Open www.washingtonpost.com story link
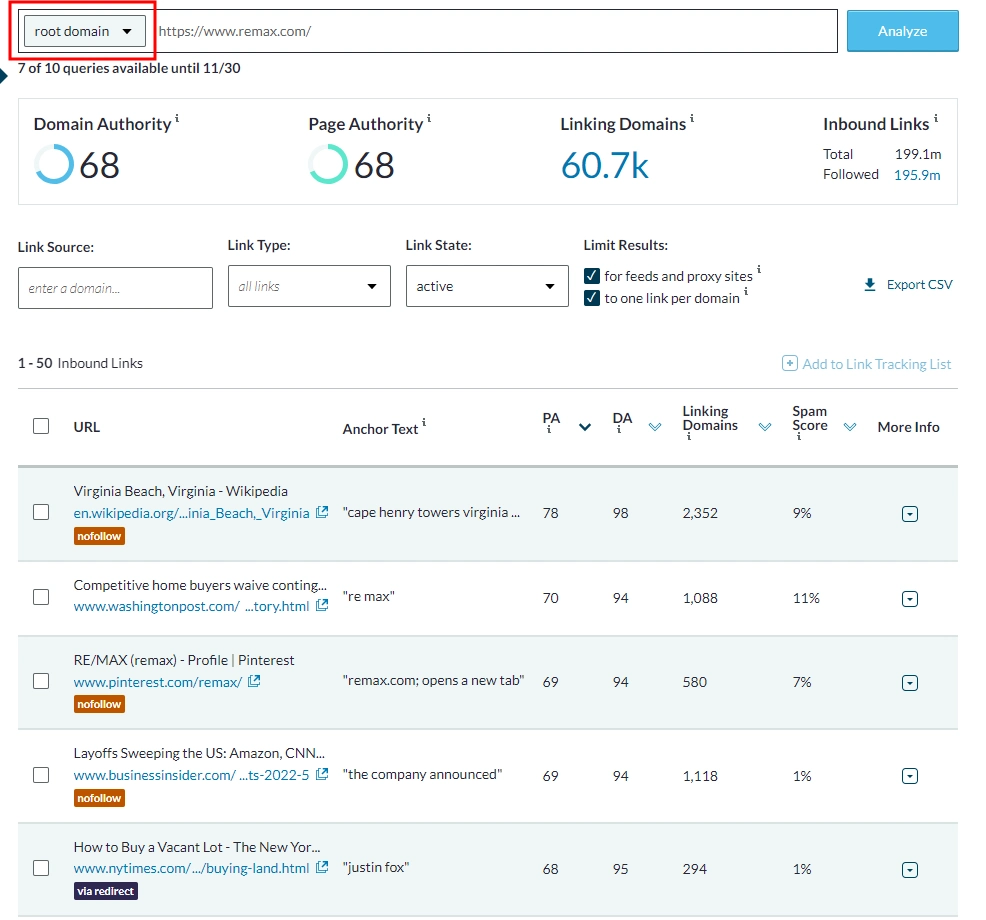The width and height of the screenshot is (986, 920). pos(191,606)
